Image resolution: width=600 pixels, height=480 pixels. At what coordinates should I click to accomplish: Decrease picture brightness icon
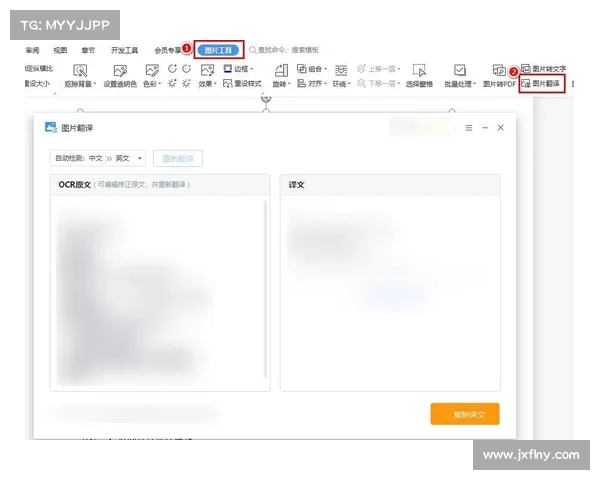[186, 83]
